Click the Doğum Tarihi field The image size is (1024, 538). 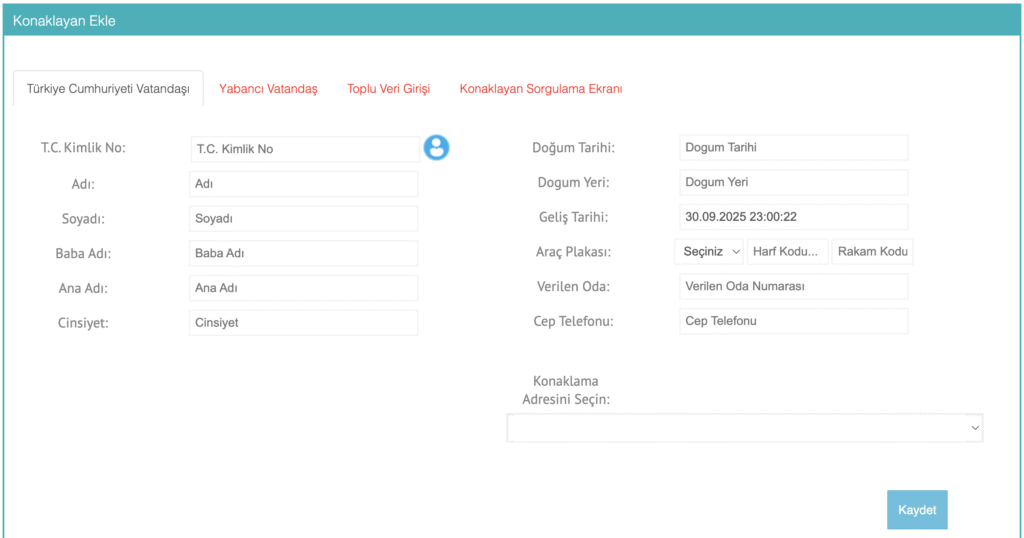(793, 148)
